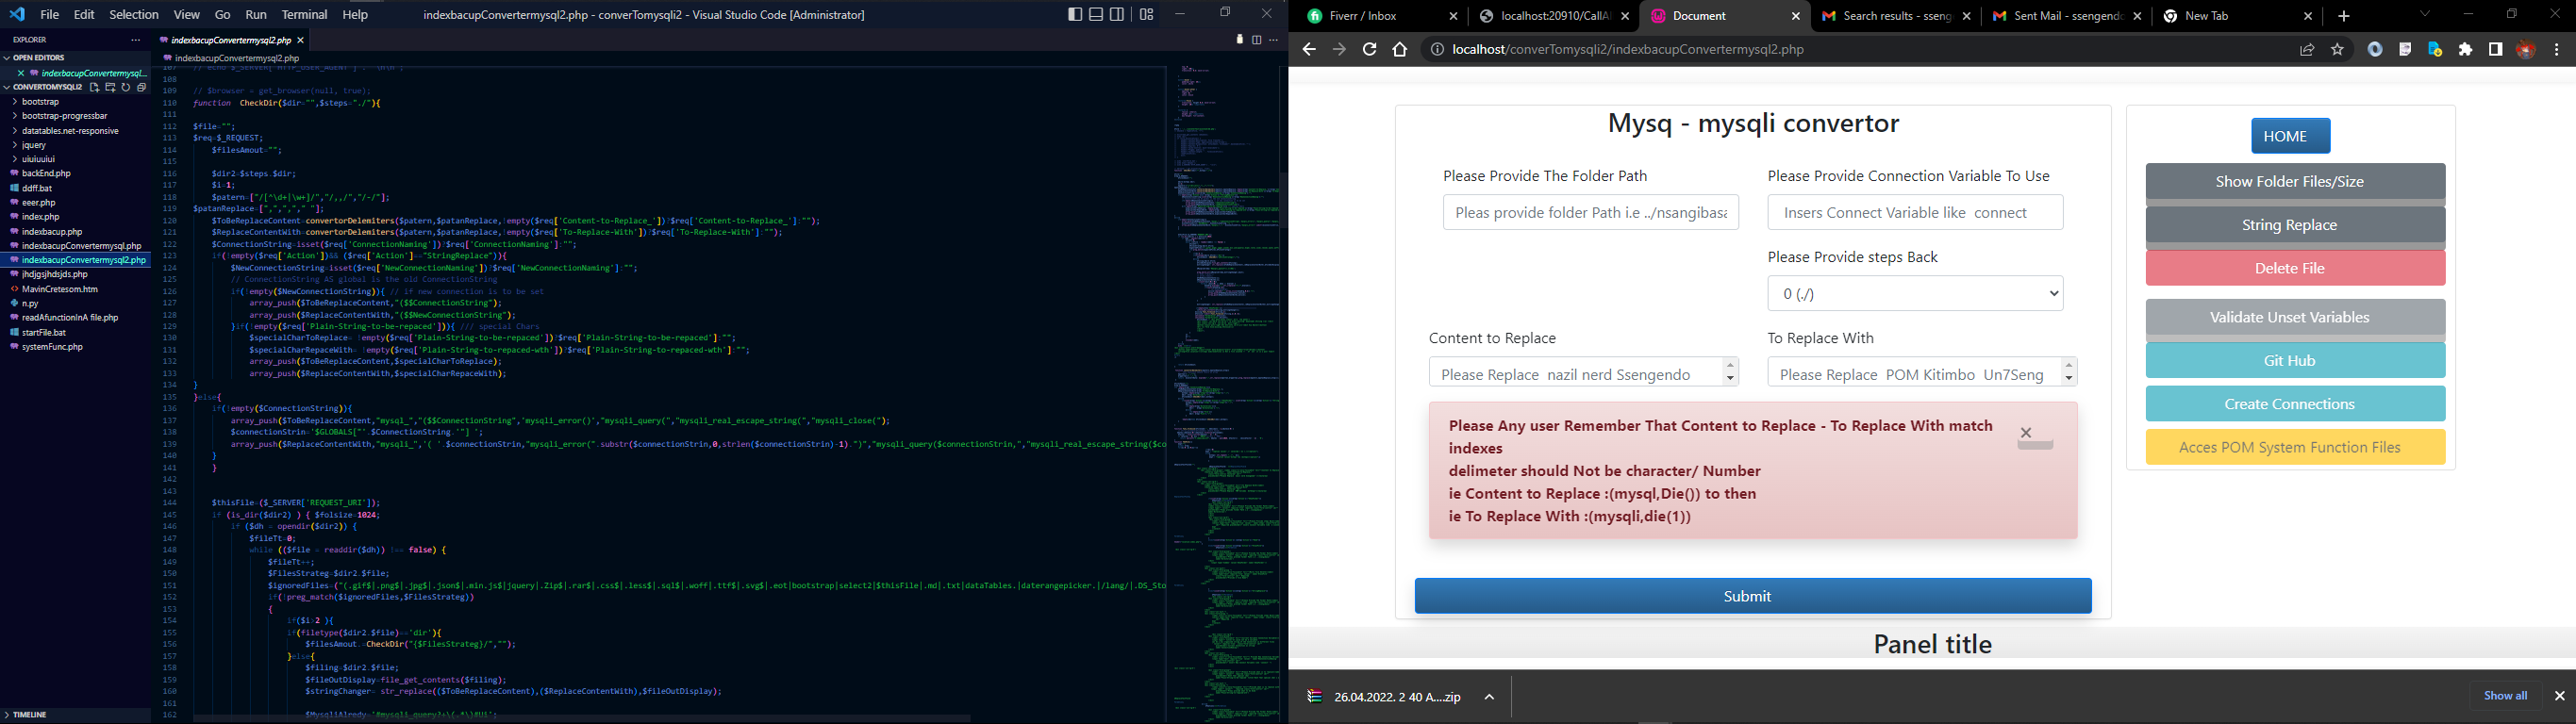The height and width of the screenshot is (724, 2576).
Task: Collapse all folders in explorer
Action: tap(142, 88)
